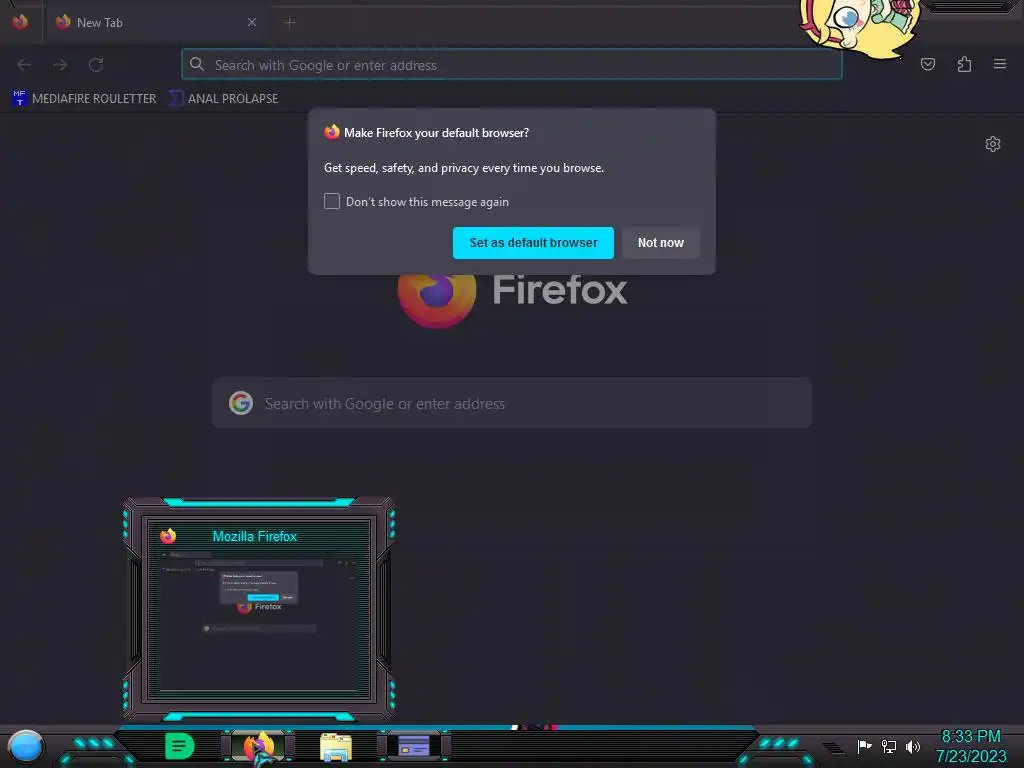Click the clock showing 8:33 PM
The image size is (1024, 768).
click(x=970, y=737)
